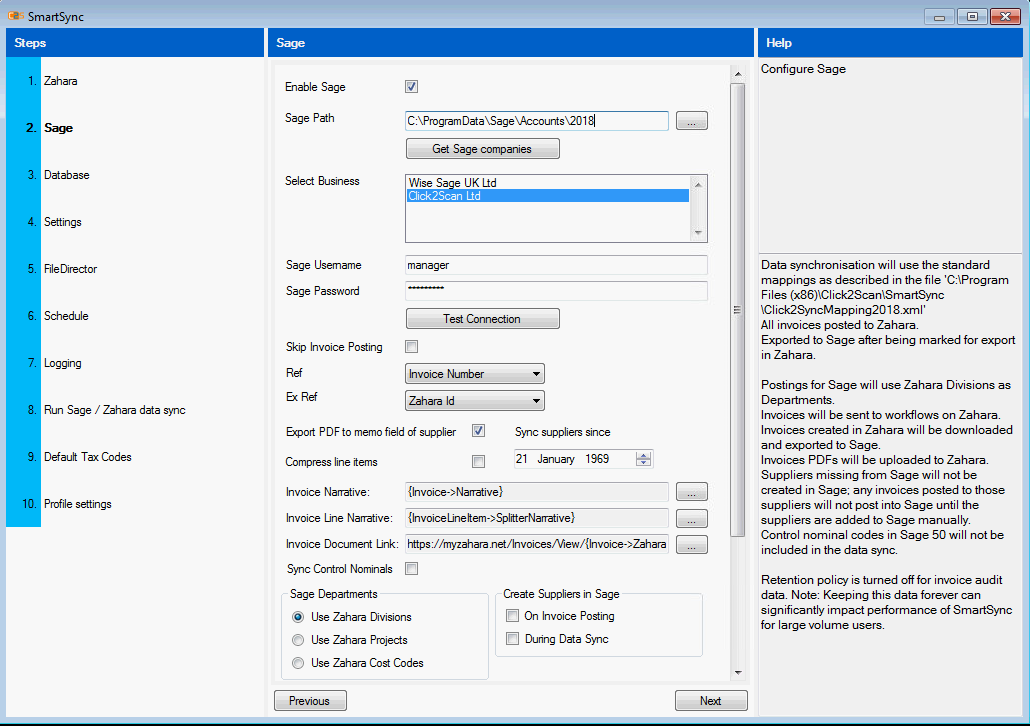Open the Invoice Document Link editor button
This screenshot has width=1030, height=726.
click(692, 545)
